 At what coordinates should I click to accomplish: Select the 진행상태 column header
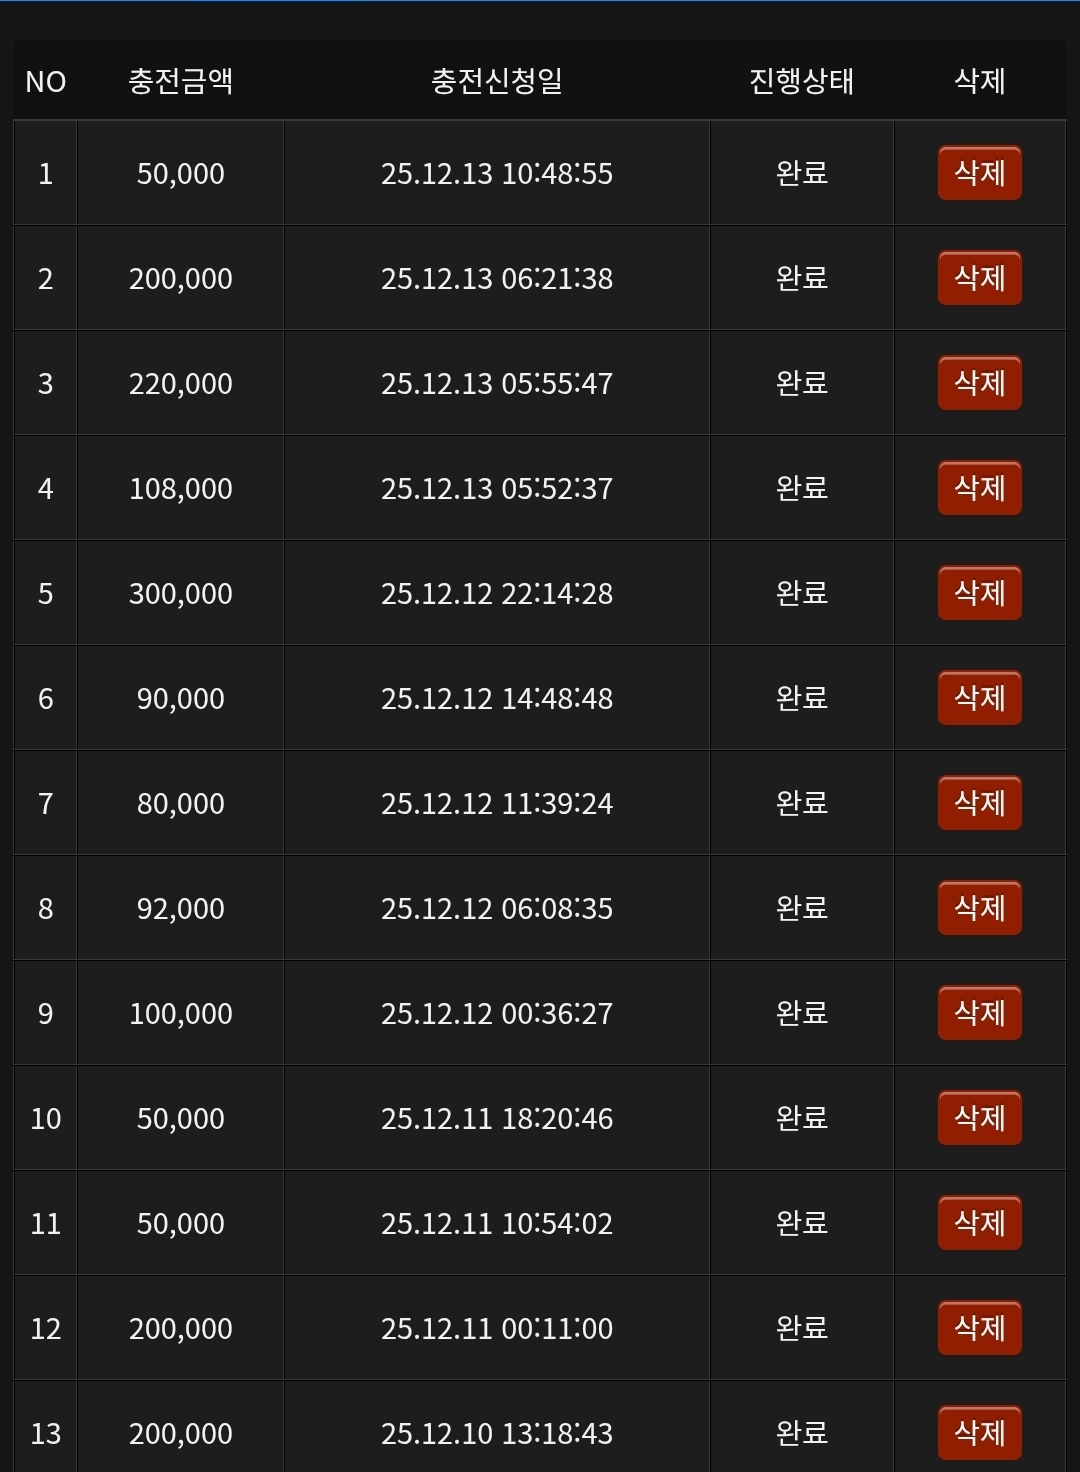point(801,81)
